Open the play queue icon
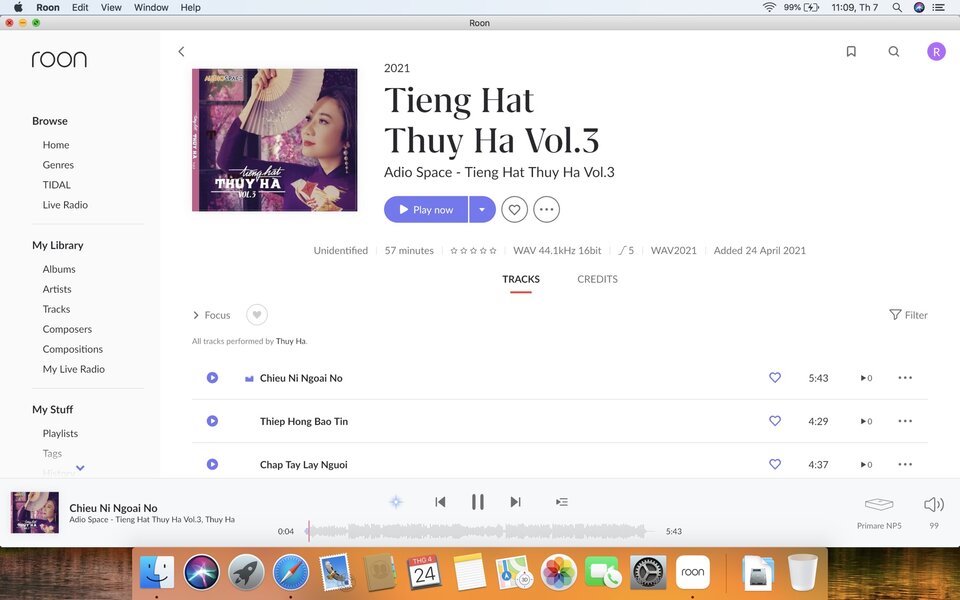Image resolution: width=960 pixels, height=600 pixels. (x=562, y=502)
